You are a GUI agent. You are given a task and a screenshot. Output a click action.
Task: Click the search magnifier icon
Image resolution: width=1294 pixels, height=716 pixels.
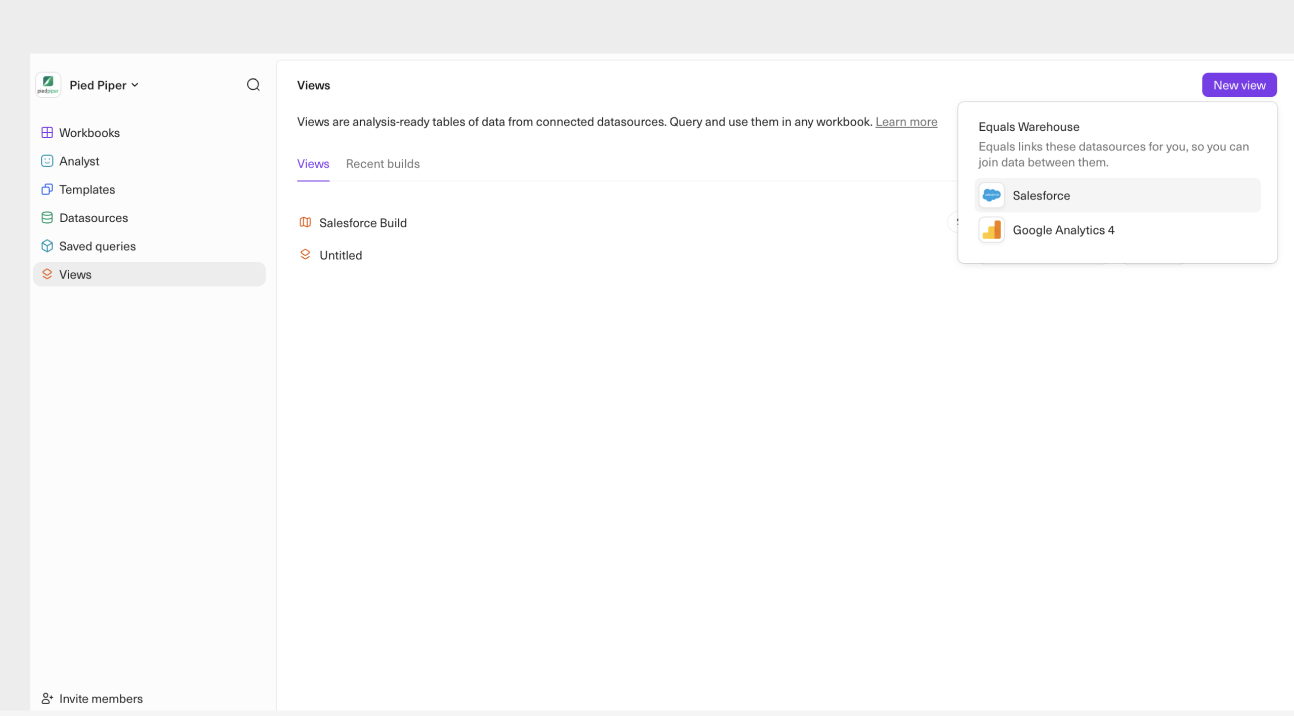click(253, 85)
